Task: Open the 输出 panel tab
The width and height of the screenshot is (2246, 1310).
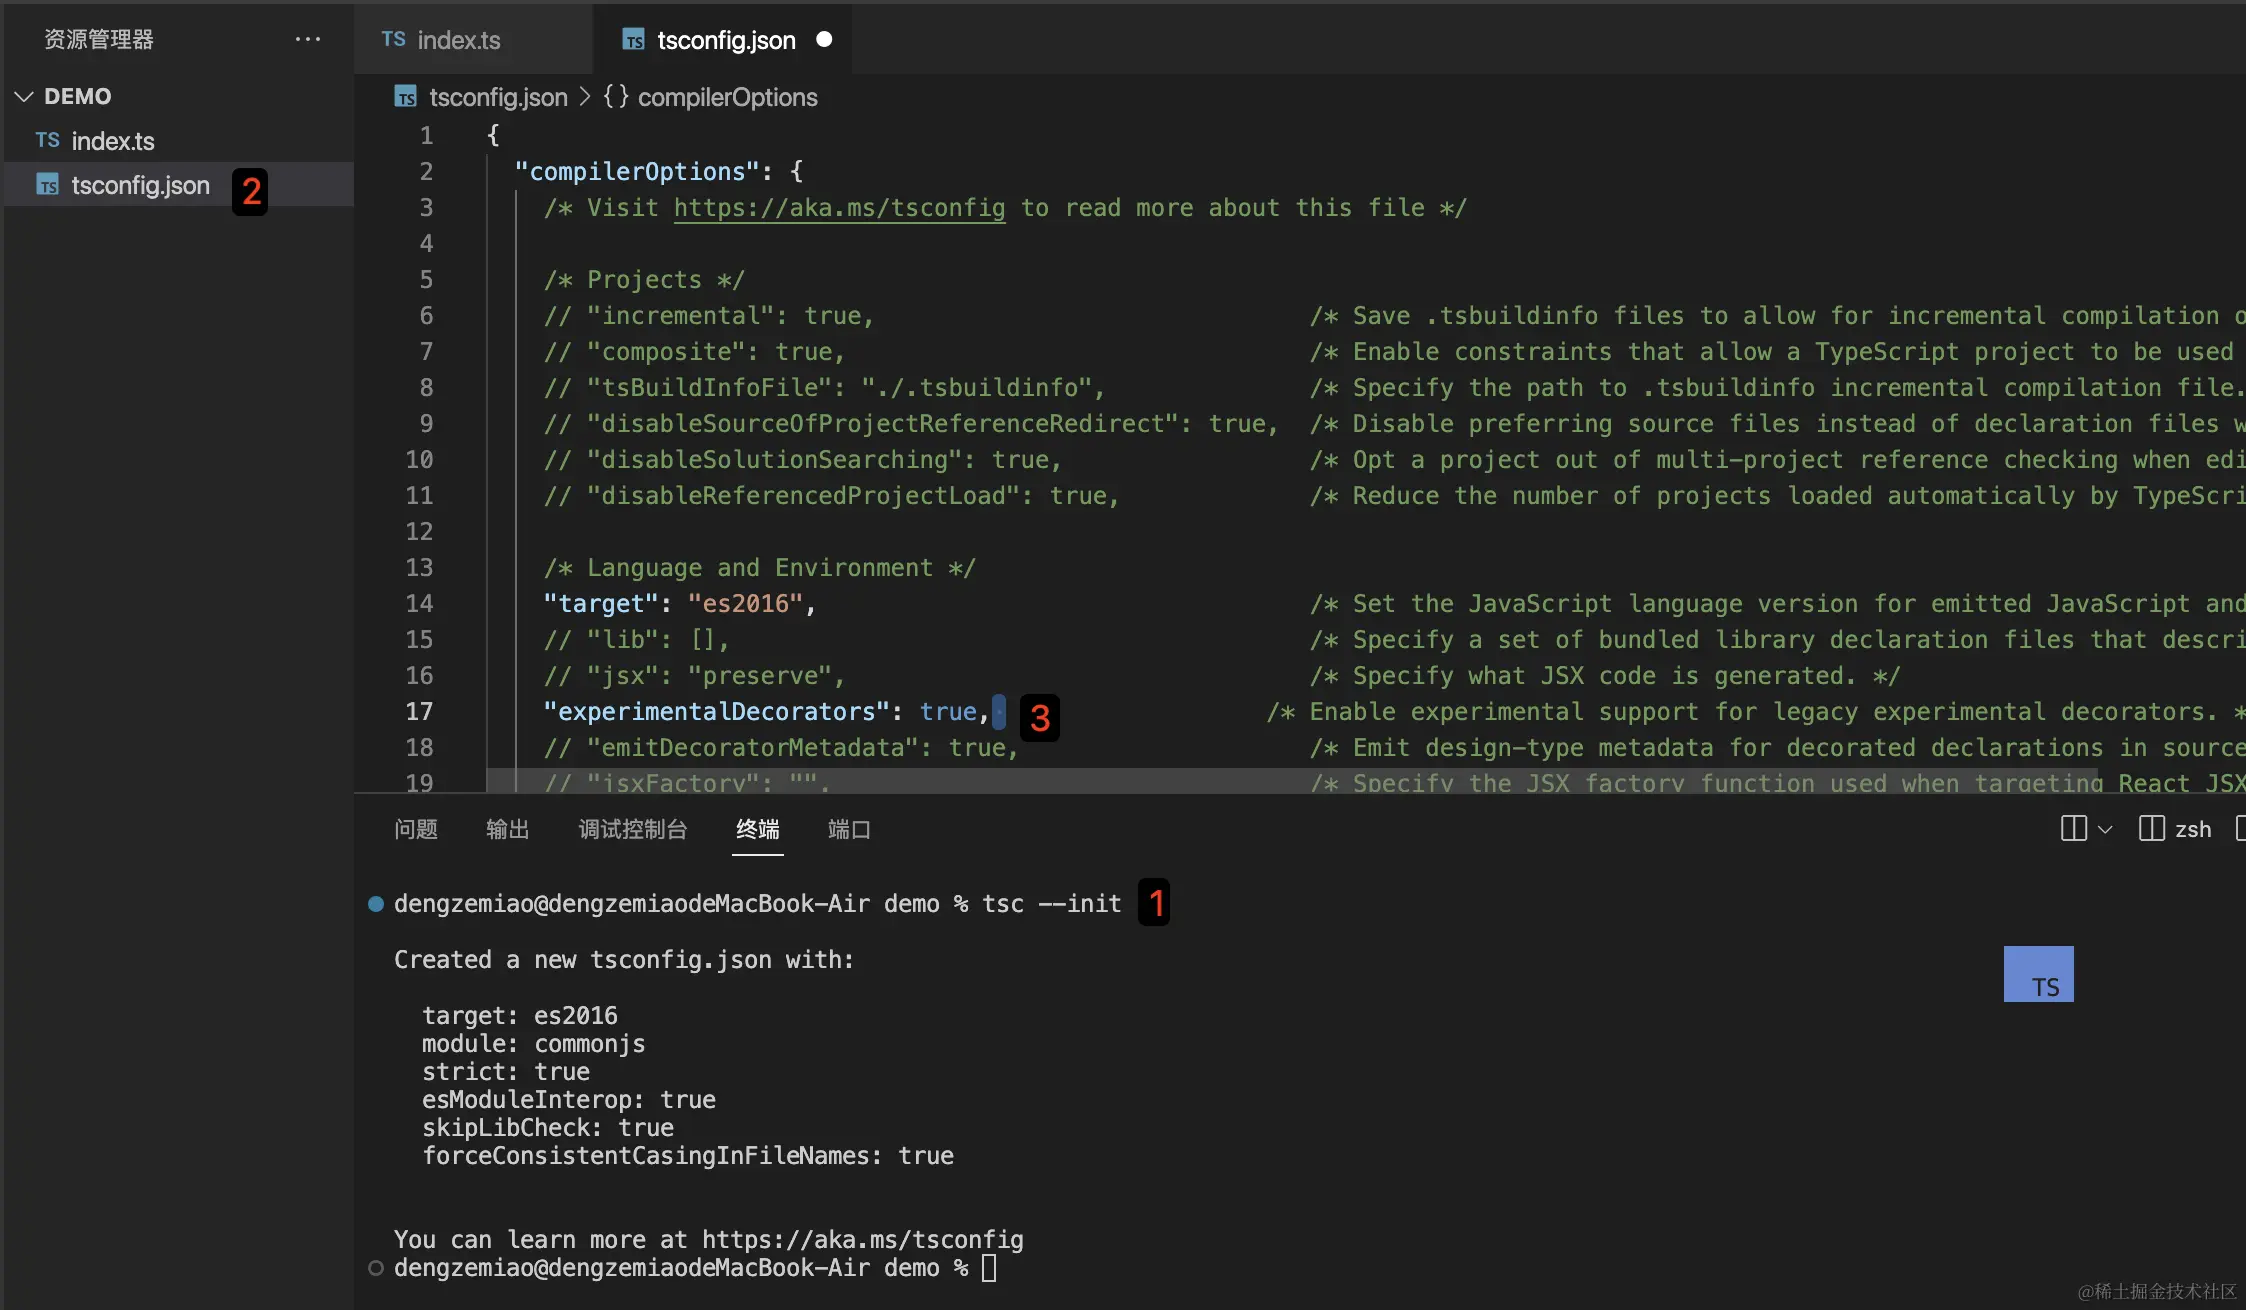Action: (507, 829)
